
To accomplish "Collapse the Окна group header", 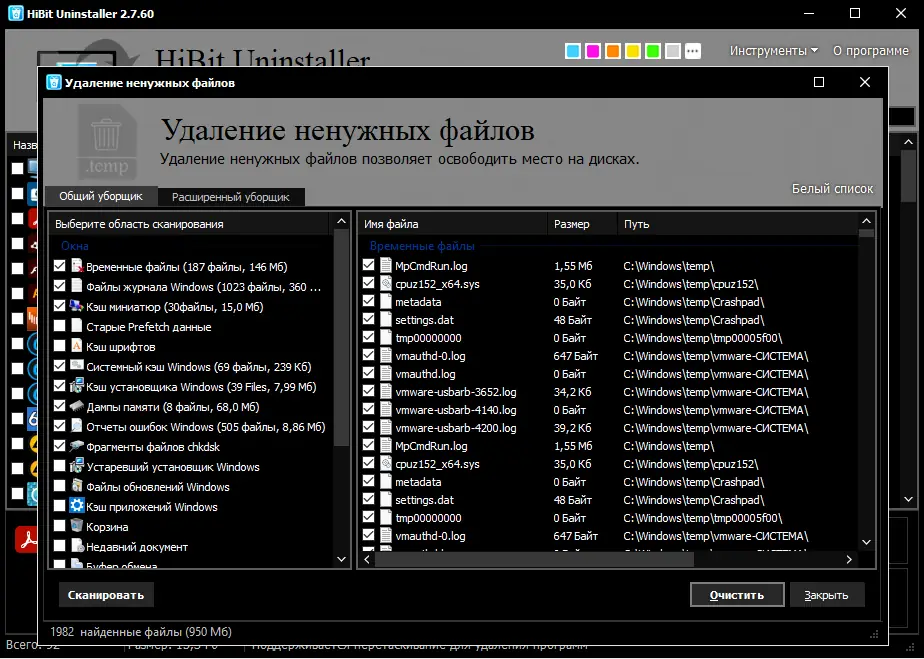I will (74, 246).
